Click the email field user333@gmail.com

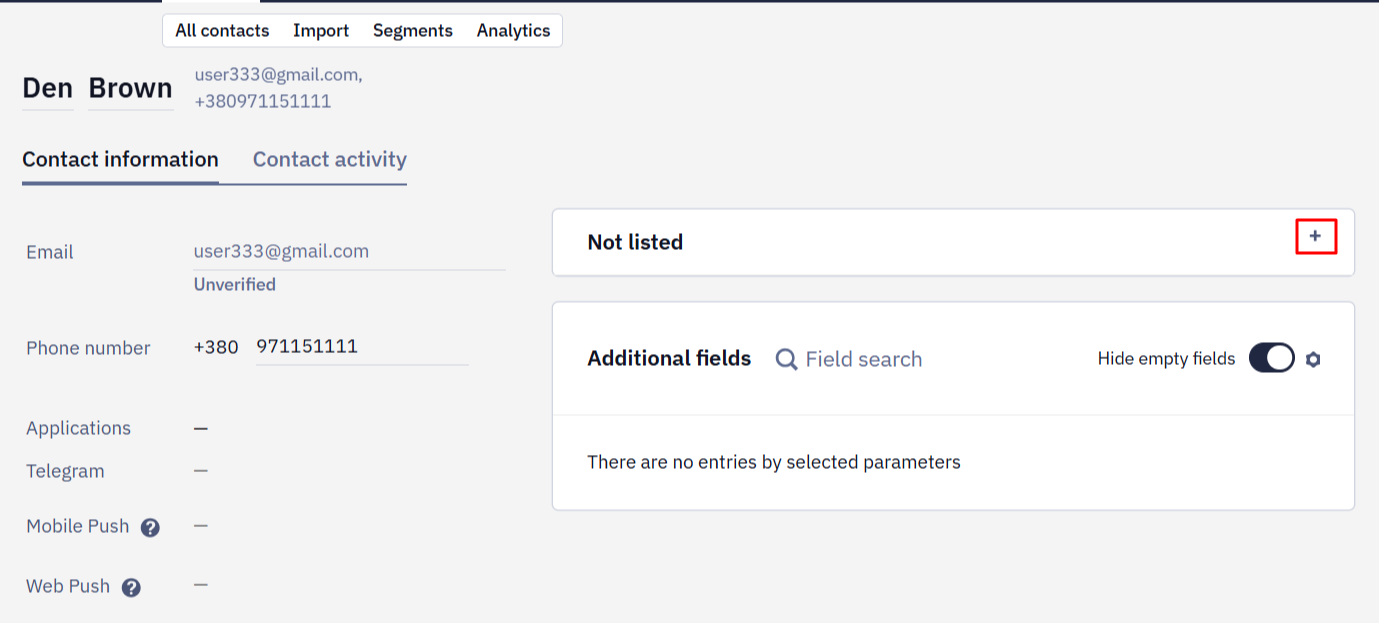click(x=350, y=252)
